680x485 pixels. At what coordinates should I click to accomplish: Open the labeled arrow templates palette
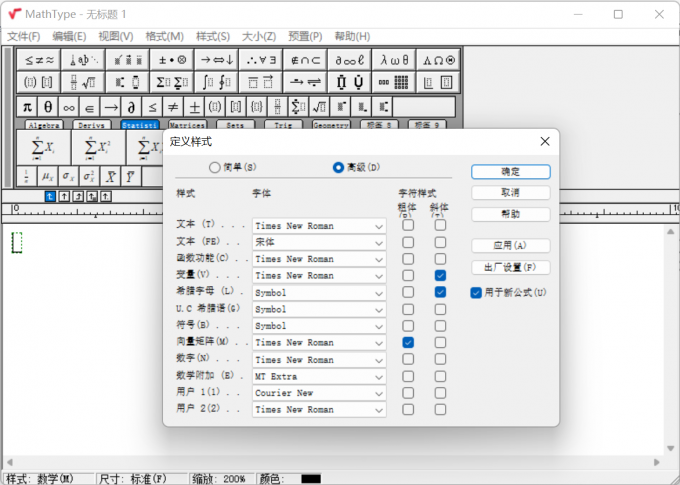tap(305, 82)
